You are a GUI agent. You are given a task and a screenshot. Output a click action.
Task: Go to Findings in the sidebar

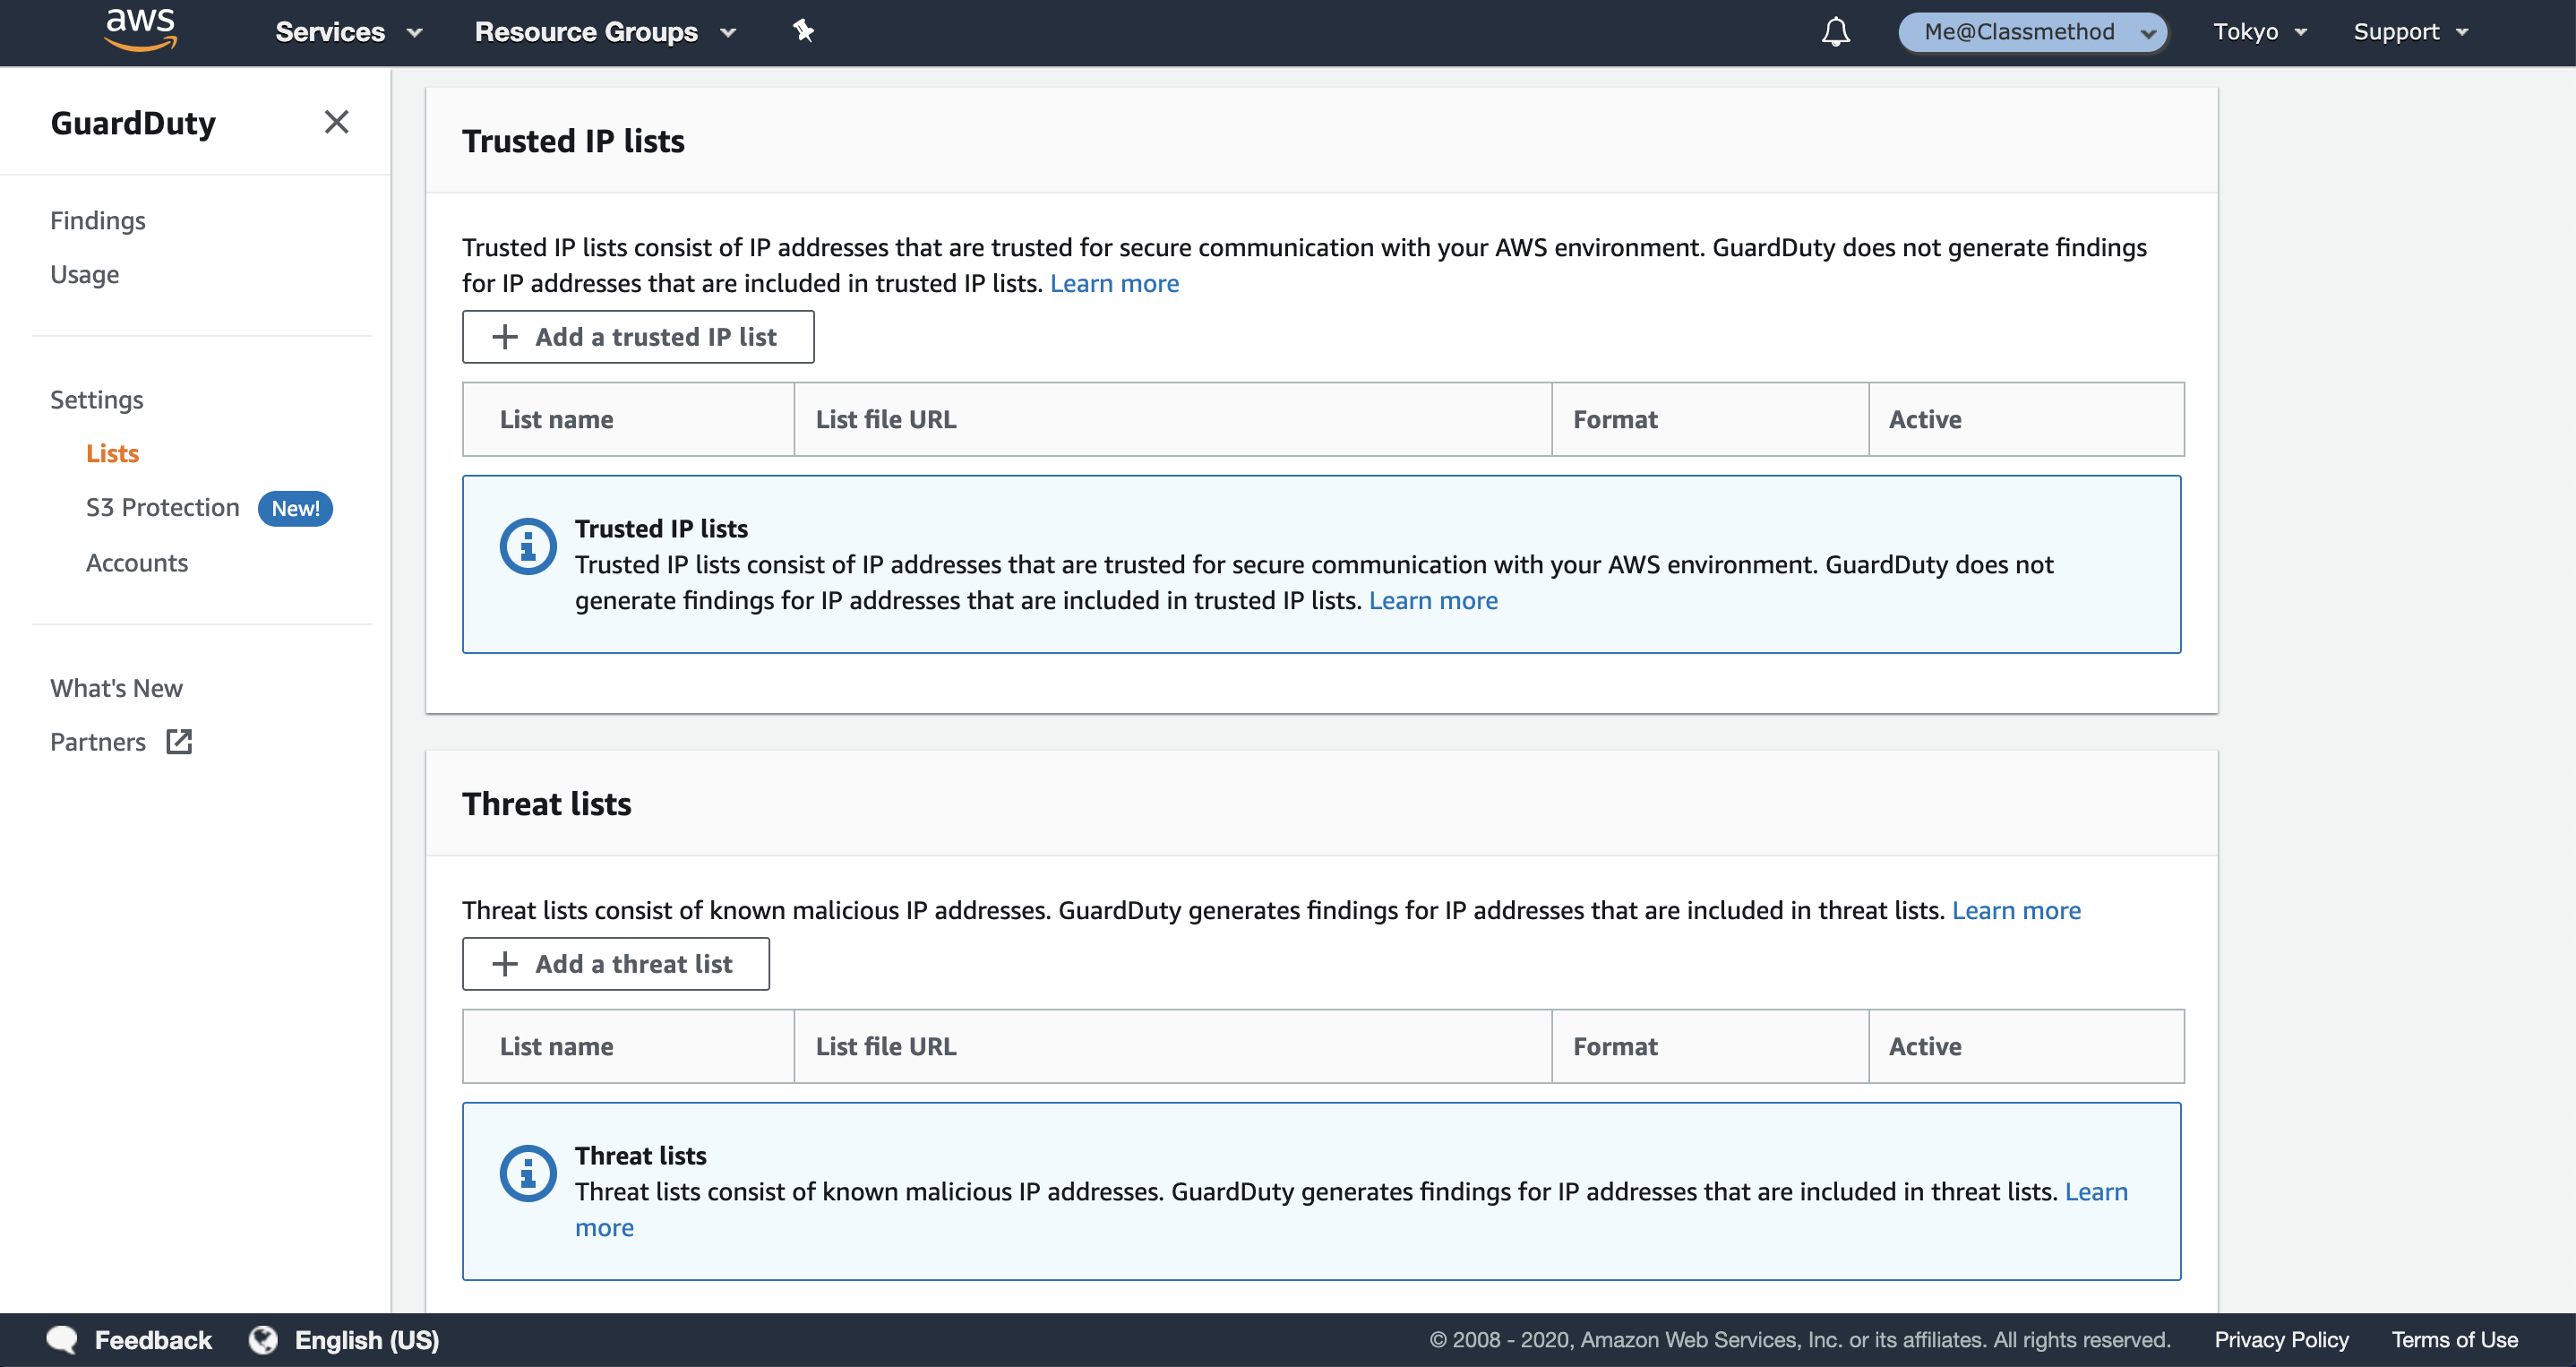pyautogui.click(x=98, y=220)
